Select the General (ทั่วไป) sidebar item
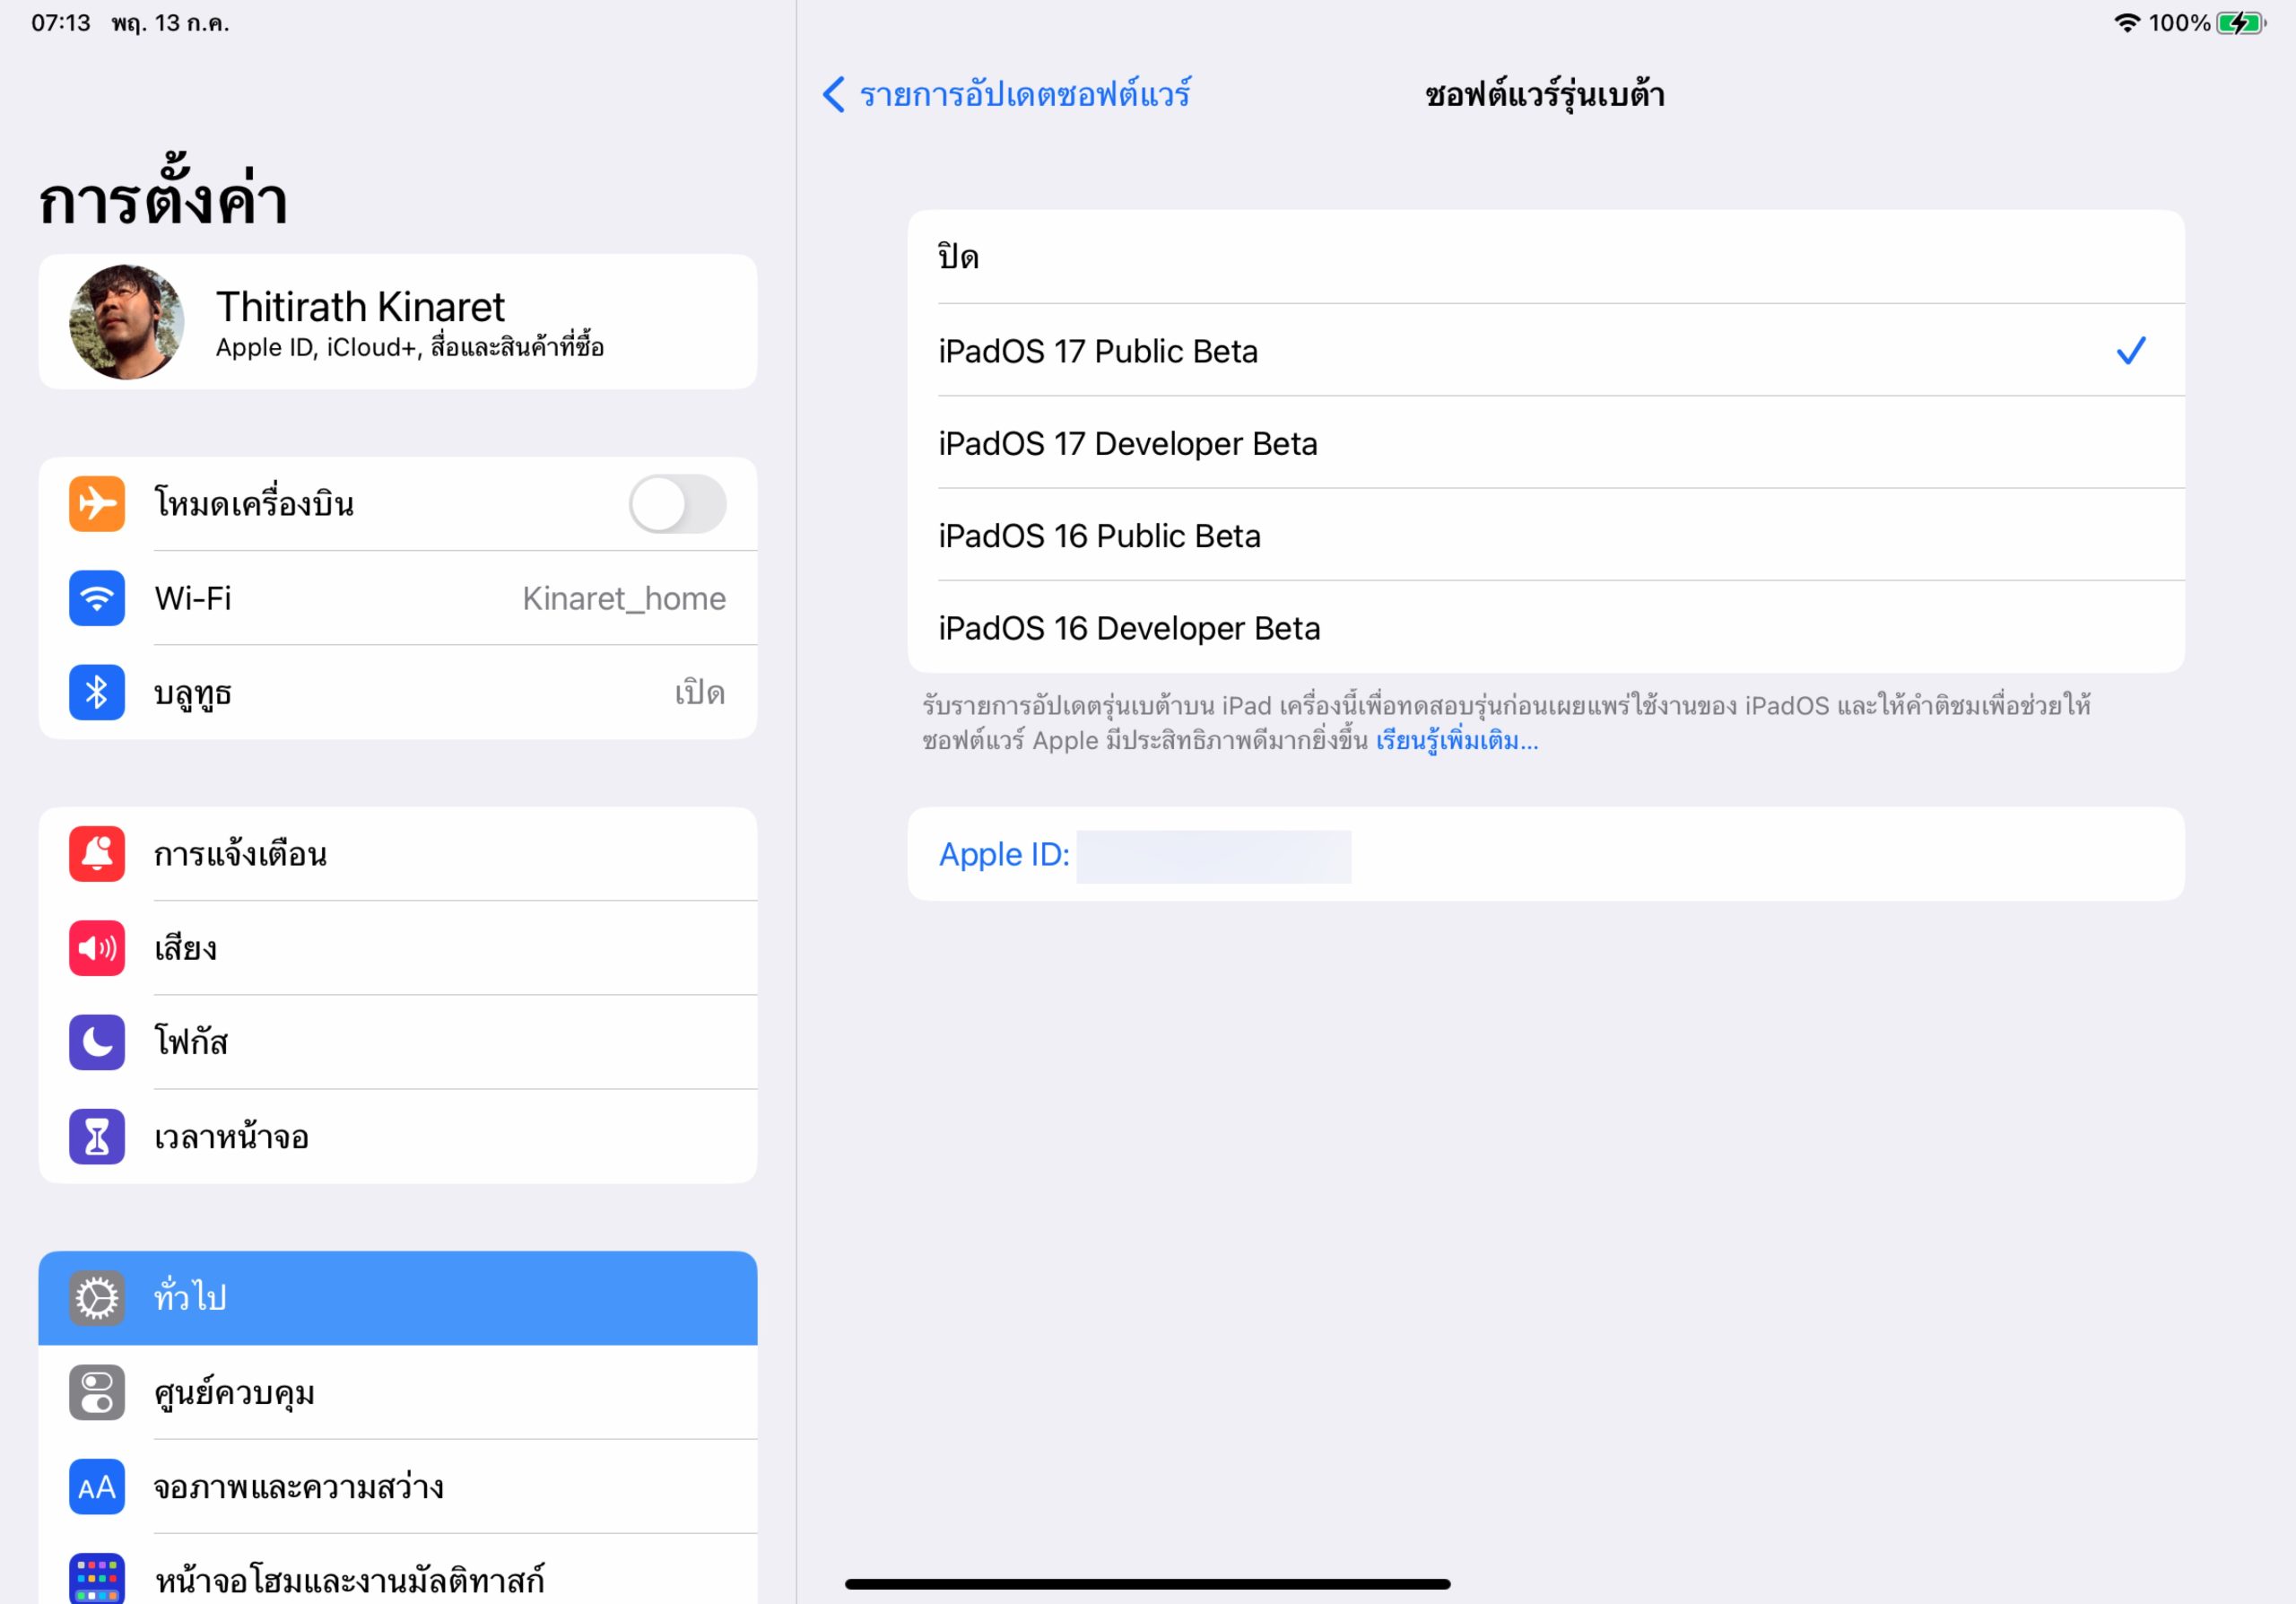The width and height of the screenshot is (2296, 1604). coord(397,1298)
